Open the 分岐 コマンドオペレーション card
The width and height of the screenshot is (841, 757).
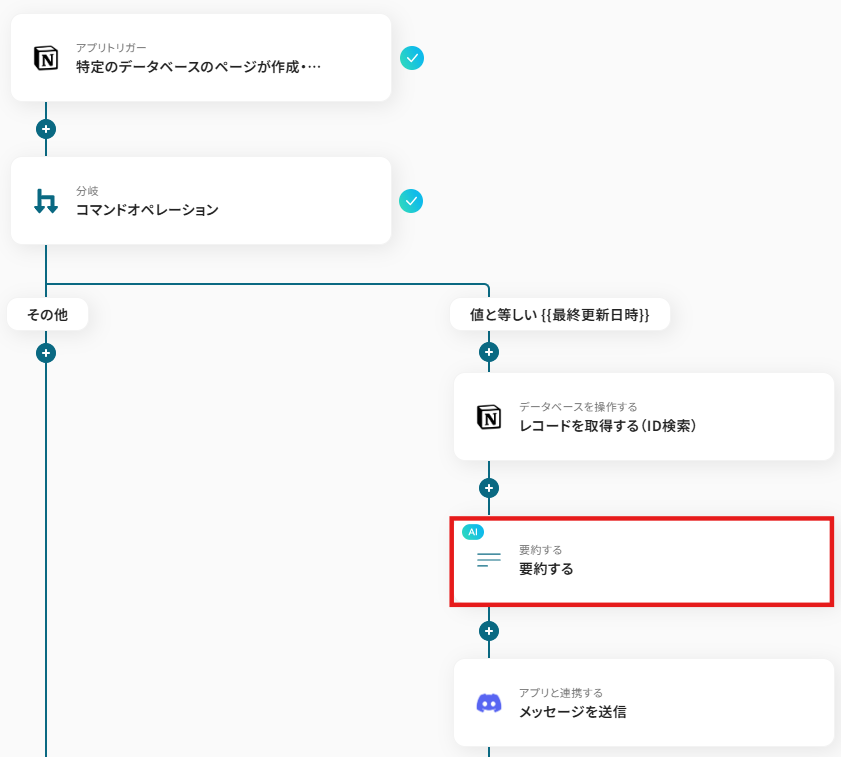(201, 201)
